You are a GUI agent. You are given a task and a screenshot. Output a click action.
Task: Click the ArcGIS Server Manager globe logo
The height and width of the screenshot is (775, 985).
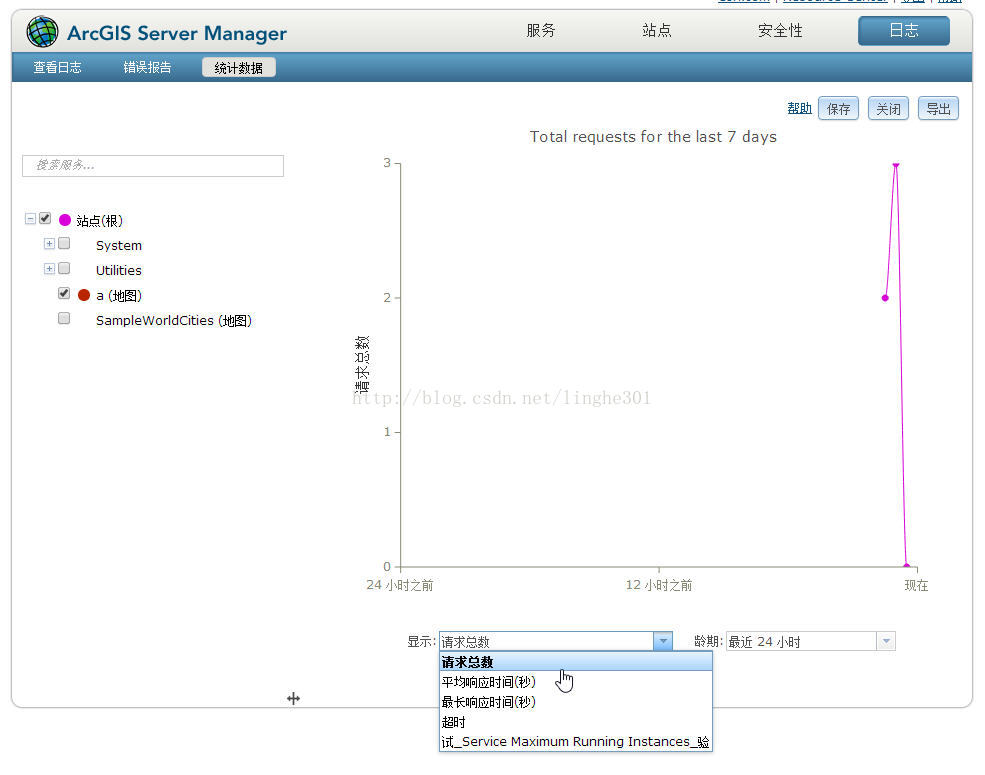(42, 32)
